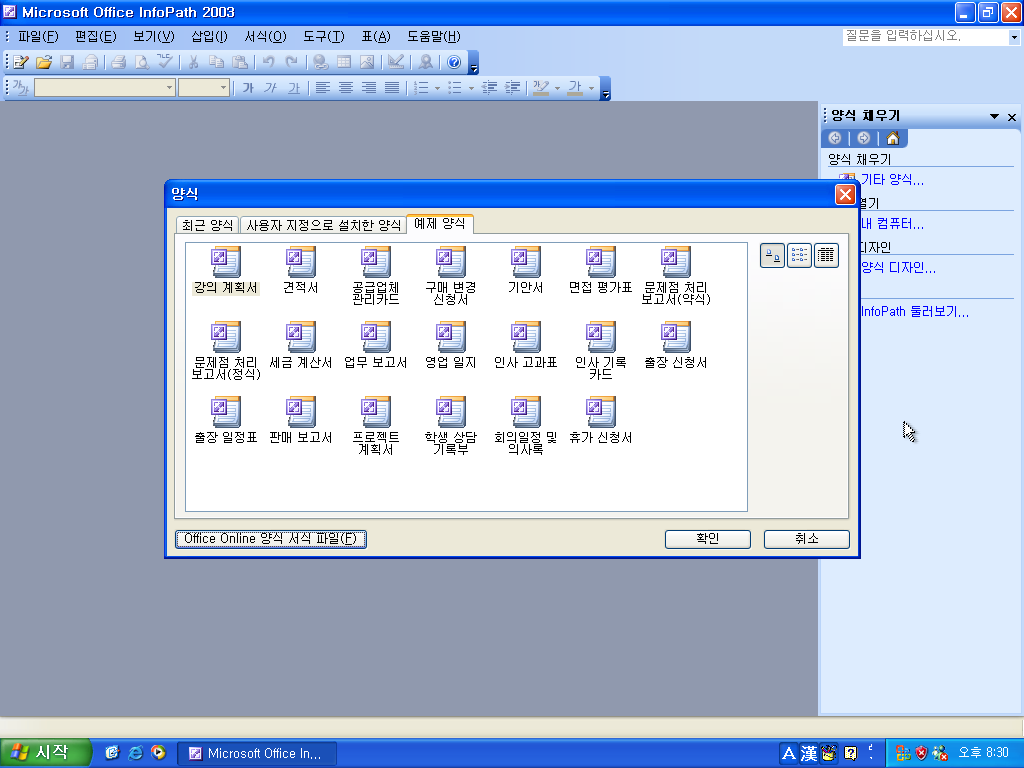Click the Center alignment icon
Viewport: 1024px width, 768px height.
[345, 88]
